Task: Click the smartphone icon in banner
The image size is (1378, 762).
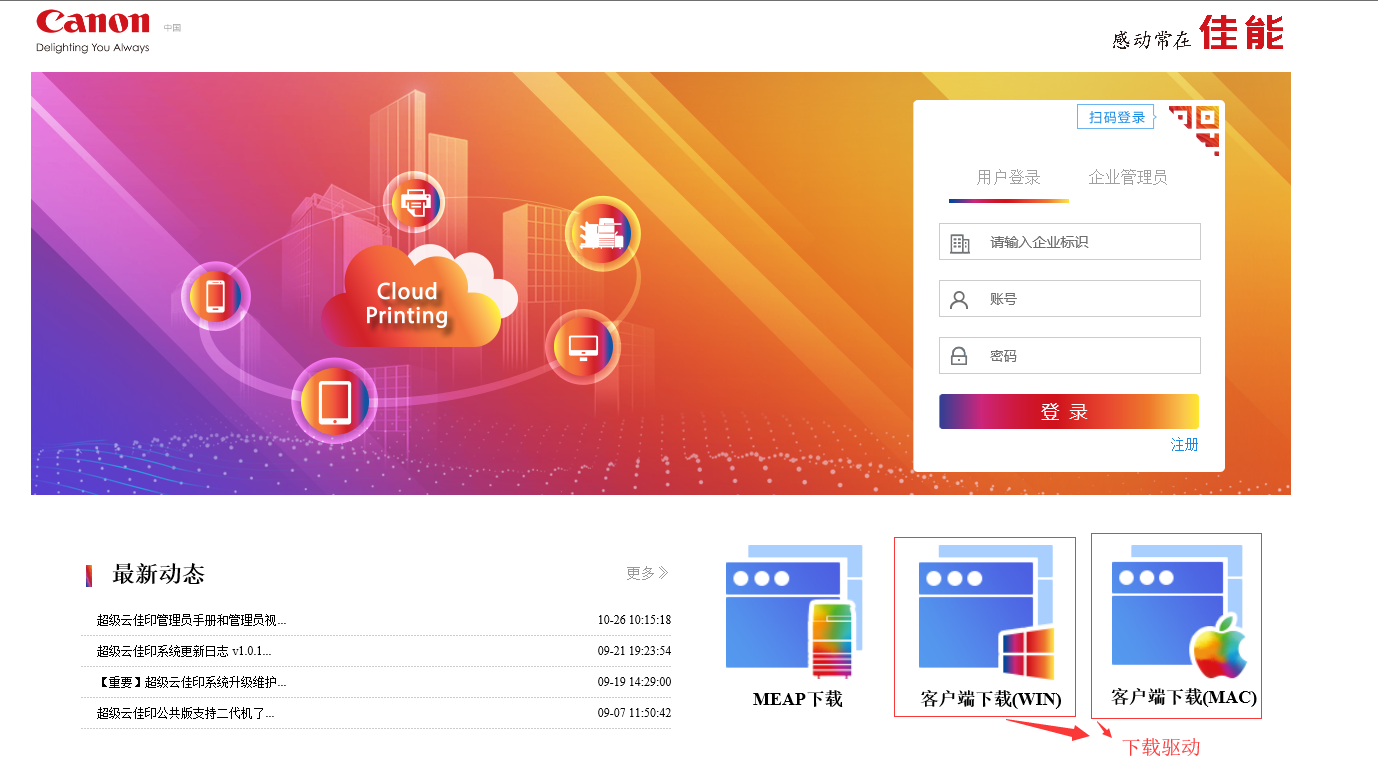Action: (215, 297)
